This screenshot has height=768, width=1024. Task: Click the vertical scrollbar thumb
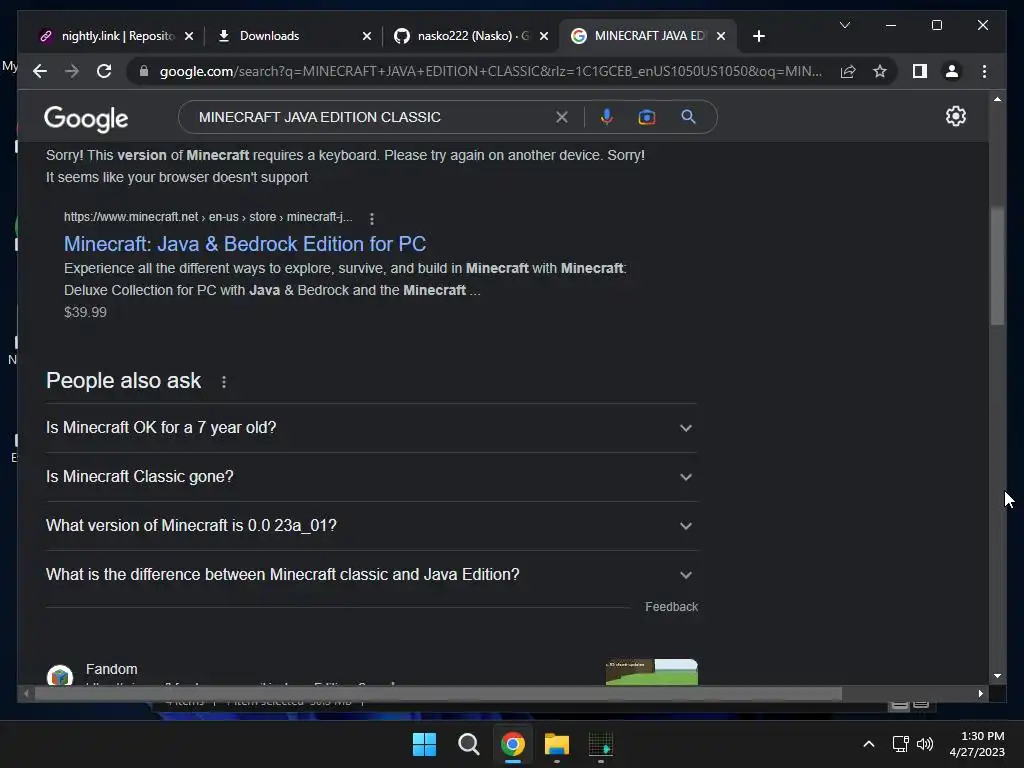(997, 266)
